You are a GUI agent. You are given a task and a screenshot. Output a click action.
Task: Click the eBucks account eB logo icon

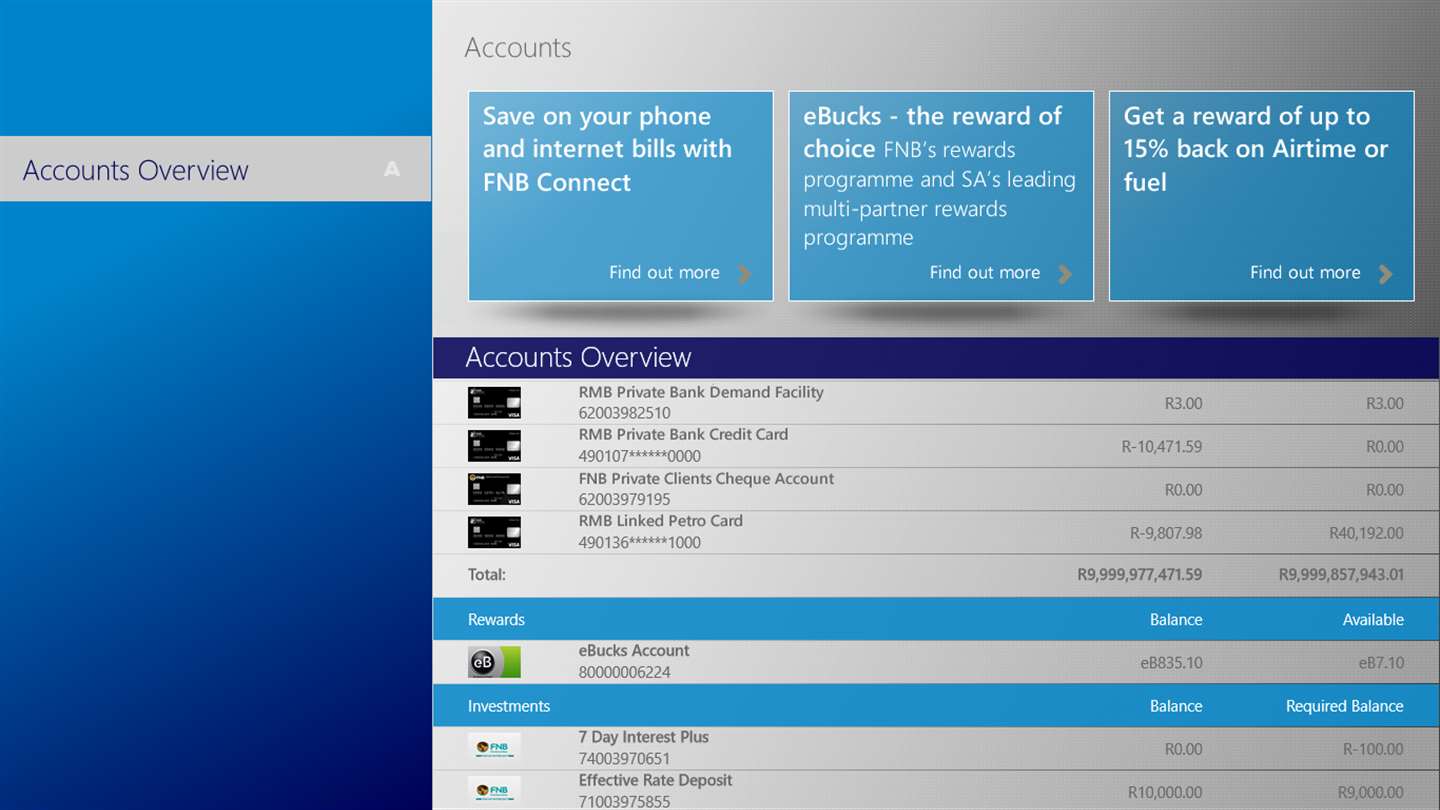494,662
